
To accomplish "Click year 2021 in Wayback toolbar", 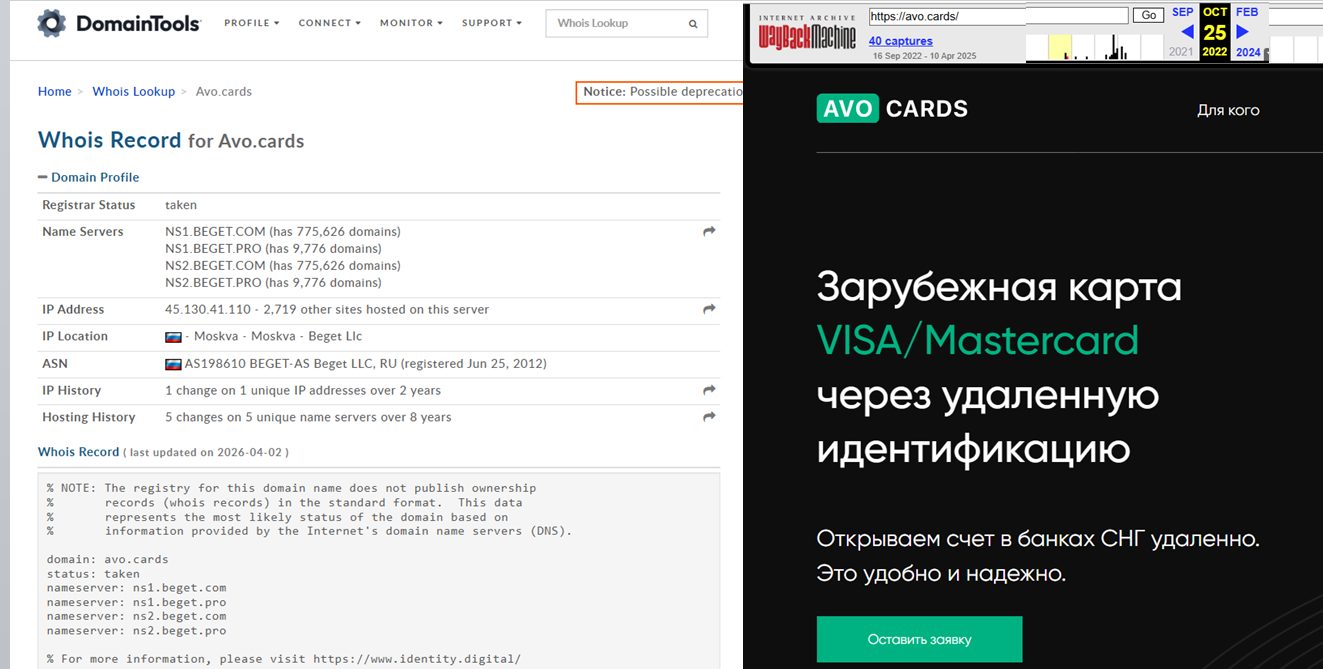I will point(1182,52).
